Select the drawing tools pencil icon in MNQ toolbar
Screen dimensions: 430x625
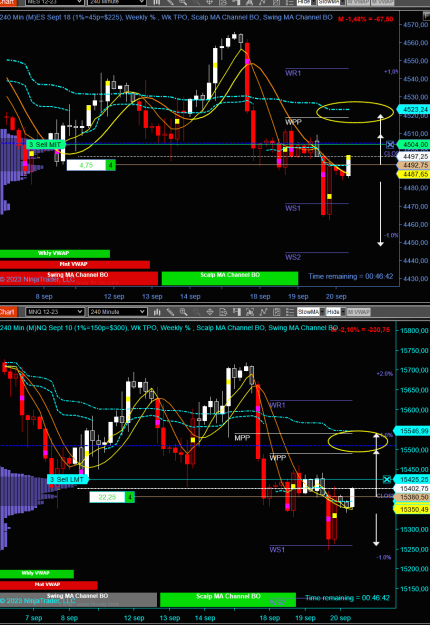pos(170,312)
